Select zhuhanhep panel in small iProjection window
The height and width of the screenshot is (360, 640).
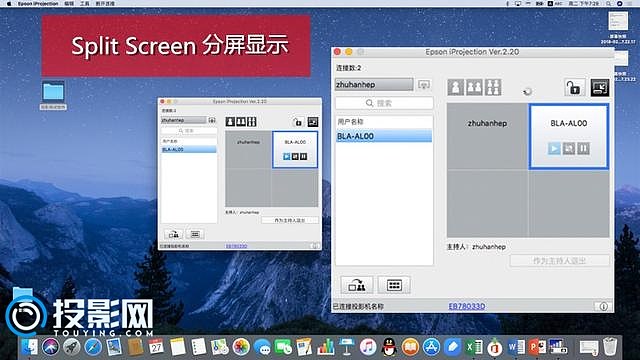pyautogui.click(x=248, y=149)
